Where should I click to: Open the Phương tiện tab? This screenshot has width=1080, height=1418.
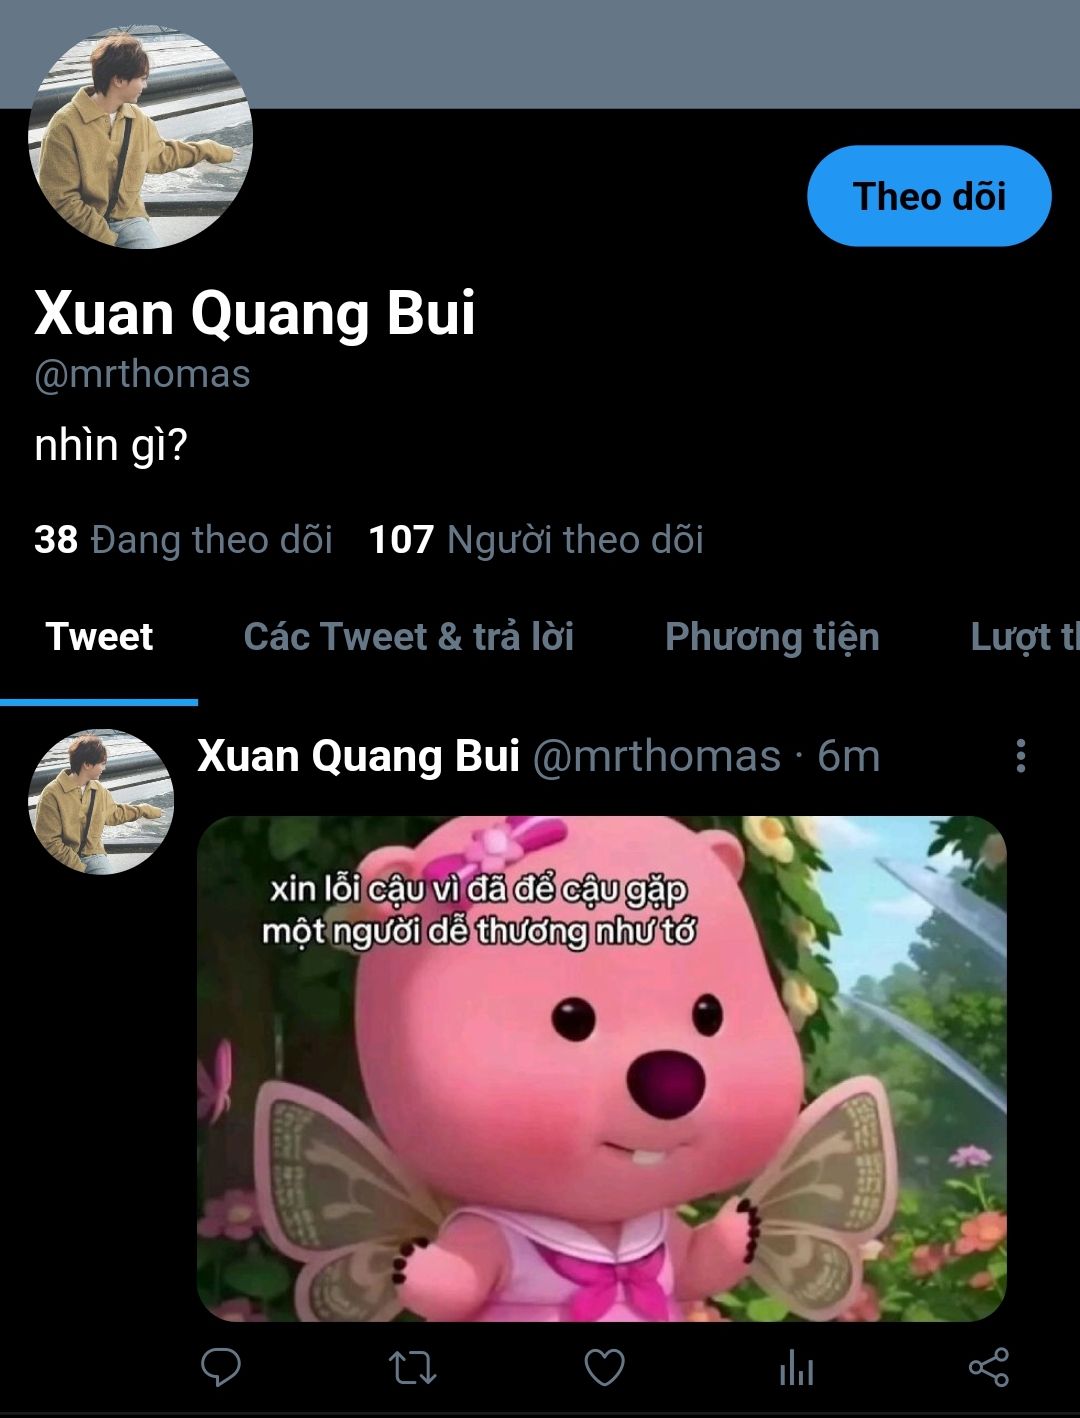tap(772, 637)
